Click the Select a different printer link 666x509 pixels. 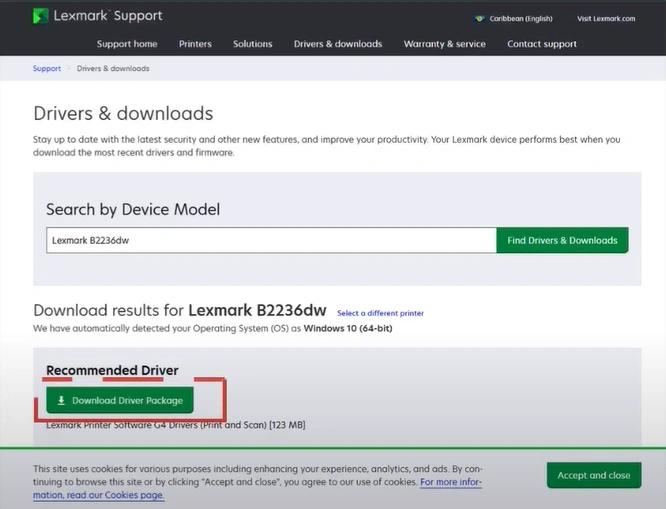click(x=381, y=313)
